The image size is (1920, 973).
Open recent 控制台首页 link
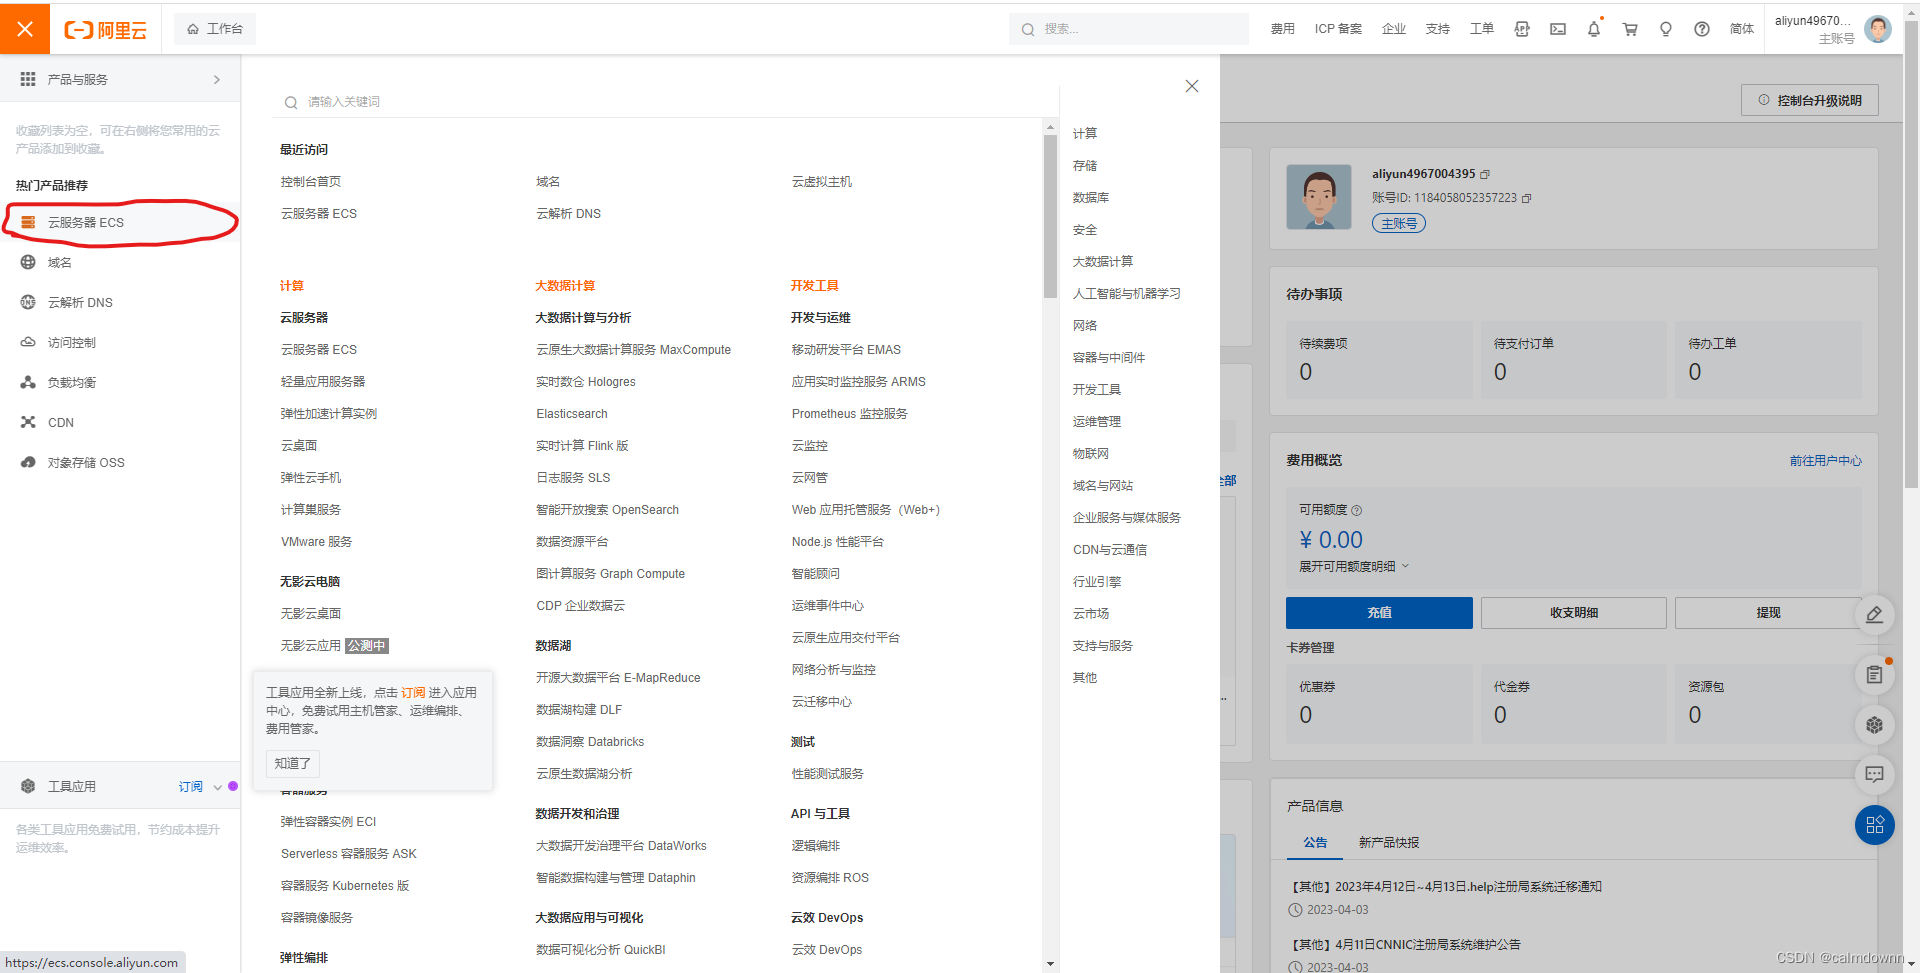311,182
